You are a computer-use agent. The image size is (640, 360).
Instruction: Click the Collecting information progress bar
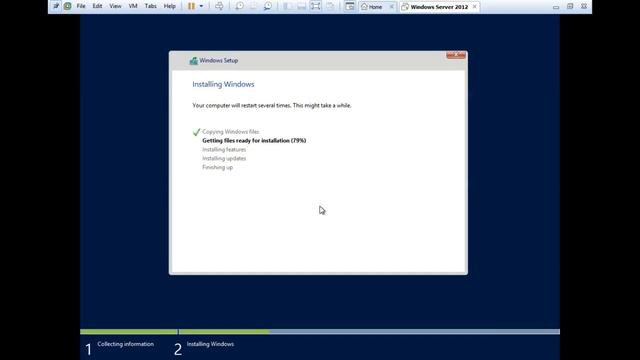click(x=129, y=332)
